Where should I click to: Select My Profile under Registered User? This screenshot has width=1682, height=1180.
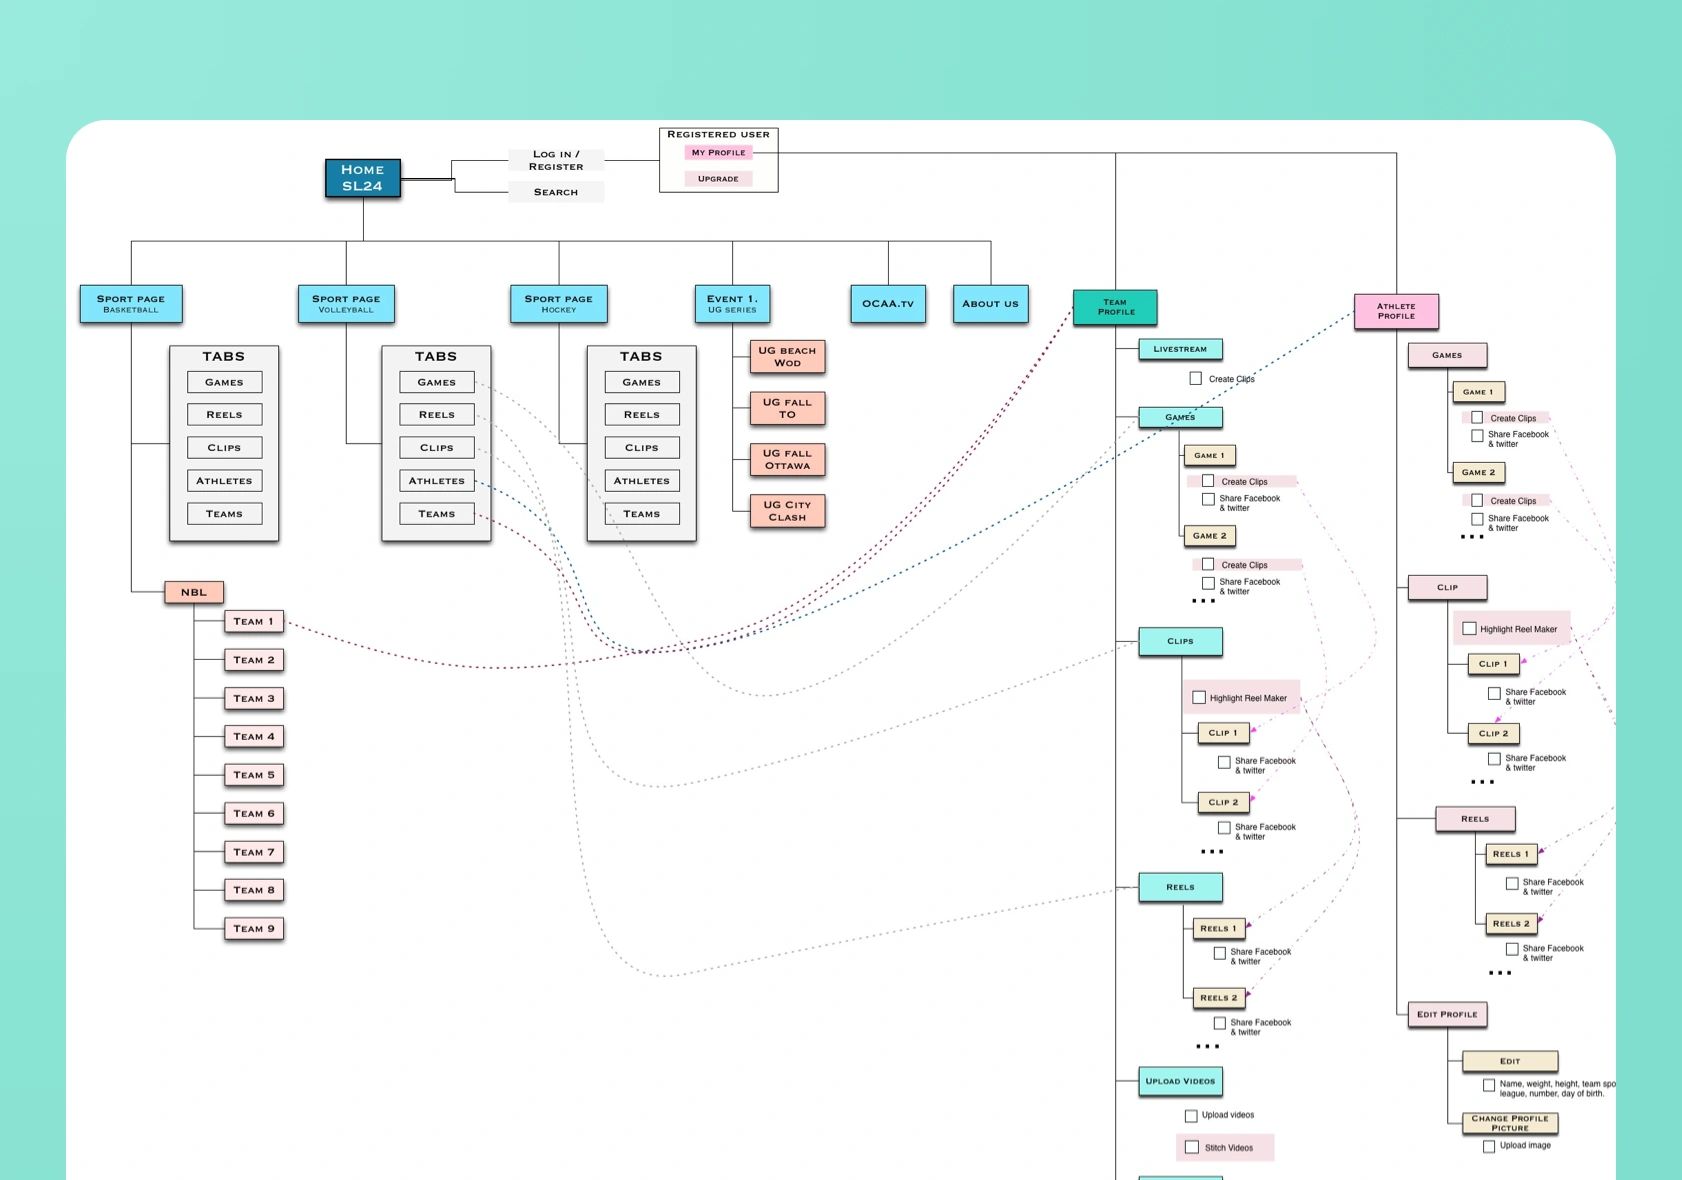pos(718,153)
